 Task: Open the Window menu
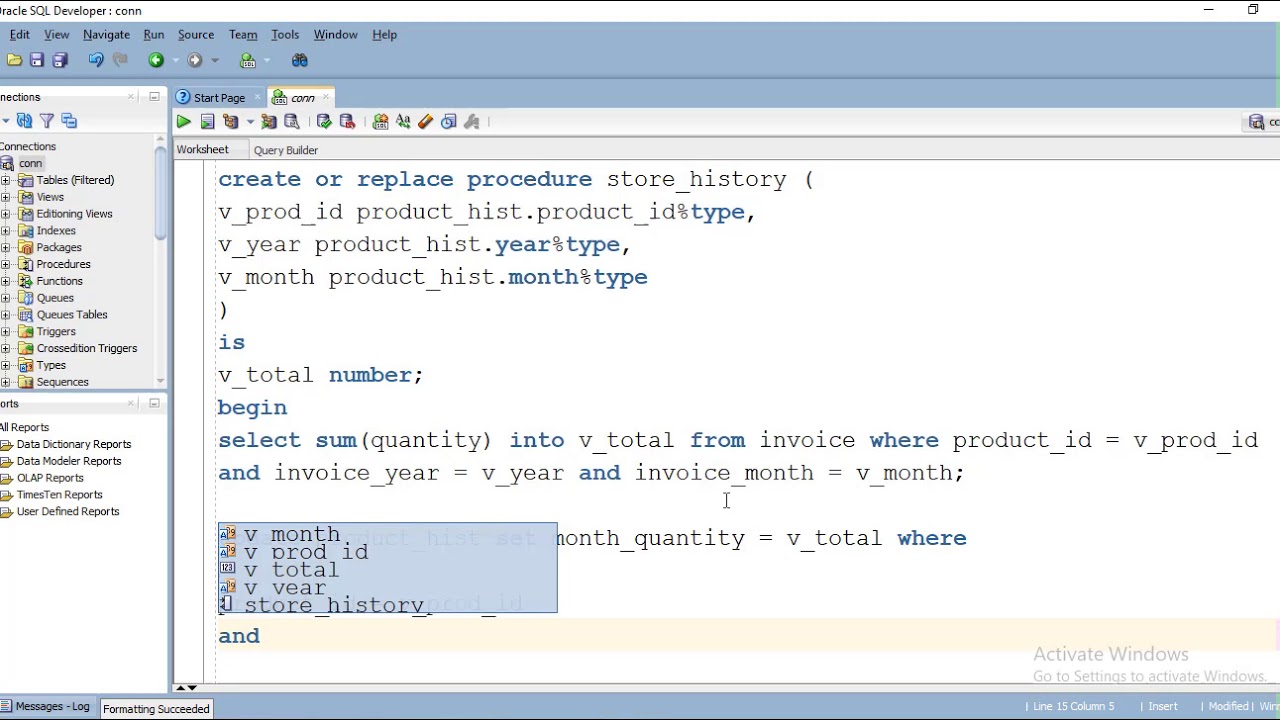[x=335, y=35]
